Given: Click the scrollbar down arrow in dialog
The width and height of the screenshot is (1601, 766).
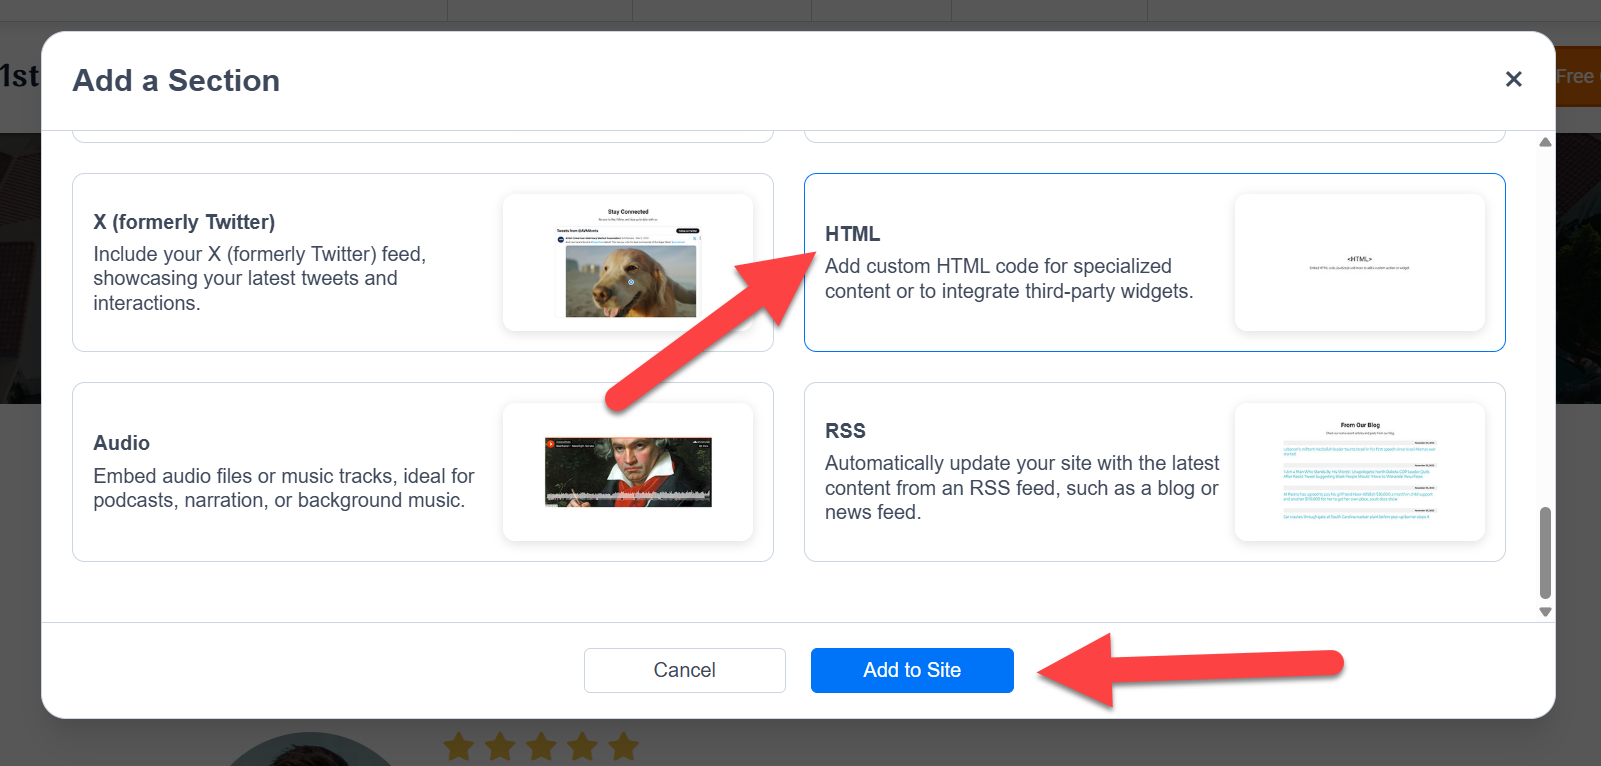Looking at the screenshot, I should click(x=1545, y=612).
